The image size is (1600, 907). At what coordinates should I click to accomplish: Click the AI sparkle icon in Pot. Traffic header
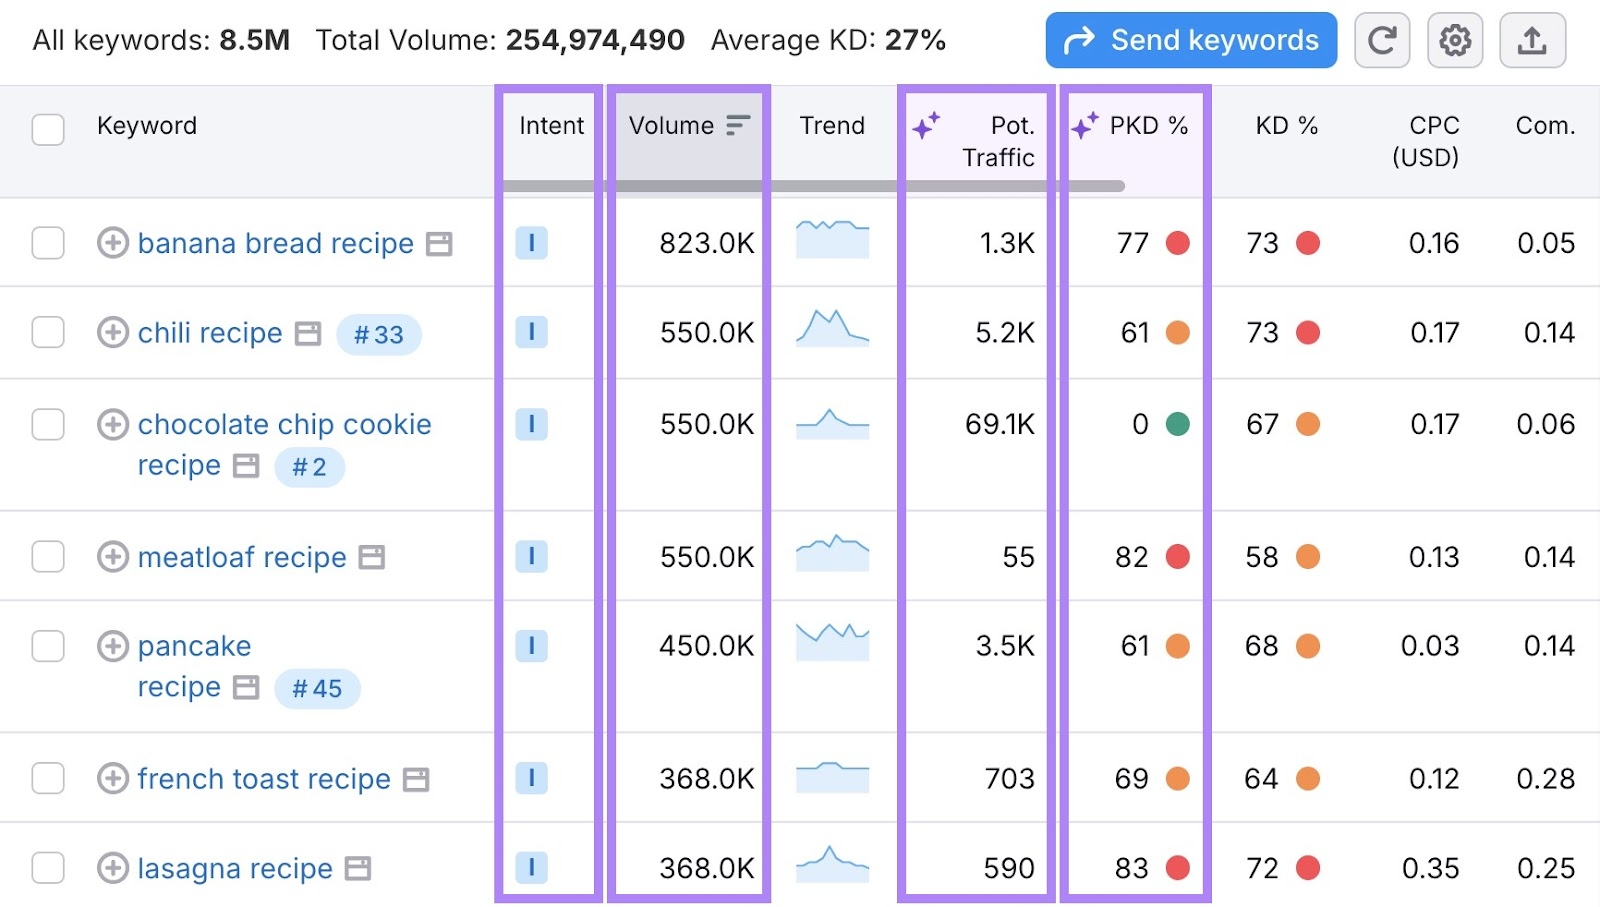pyautogui.click(x=925, y=125)
